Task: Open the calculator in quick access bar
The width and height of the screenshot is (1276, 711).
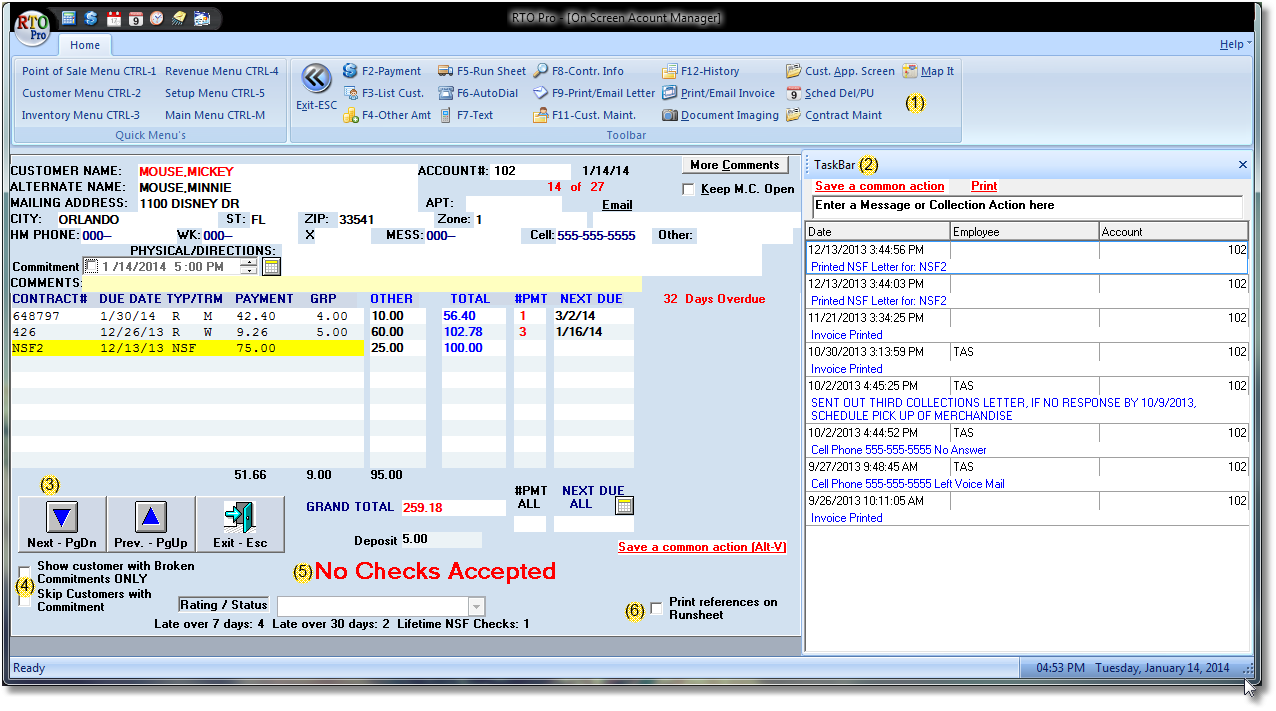Action: pos(69,18)
